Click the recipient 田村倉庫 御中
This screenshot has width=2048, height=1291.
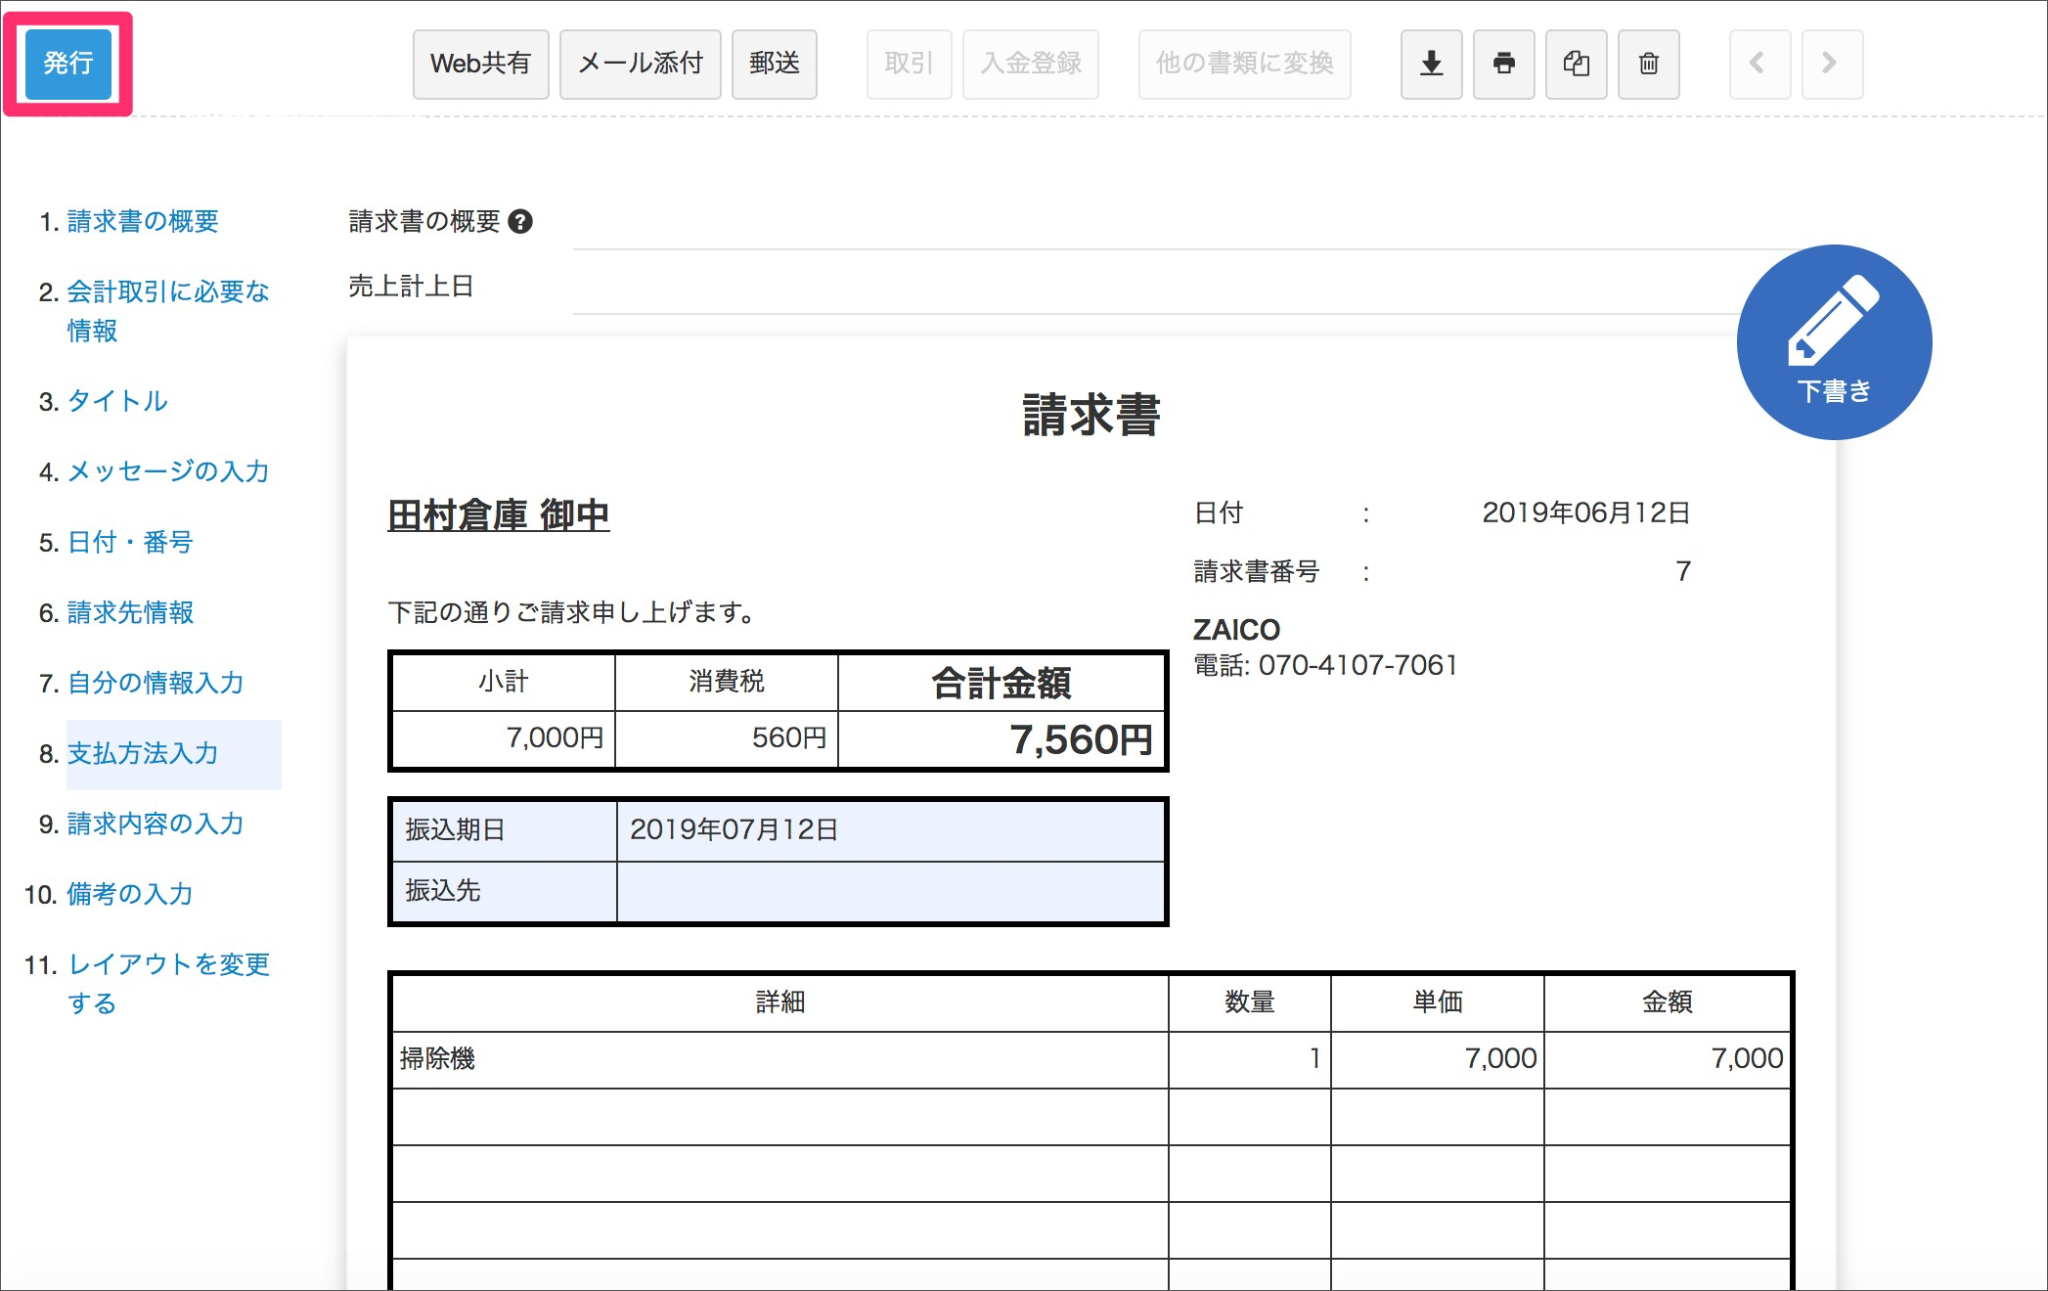498,516
